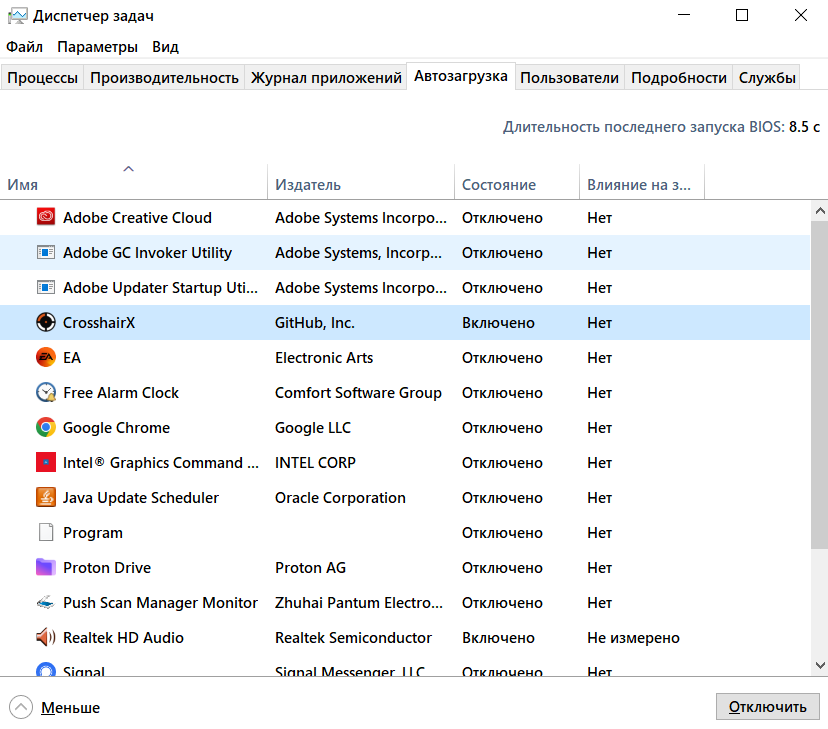Click the INTEL CORP publisher cell
828x729 pixels.
tap(315, 463)
